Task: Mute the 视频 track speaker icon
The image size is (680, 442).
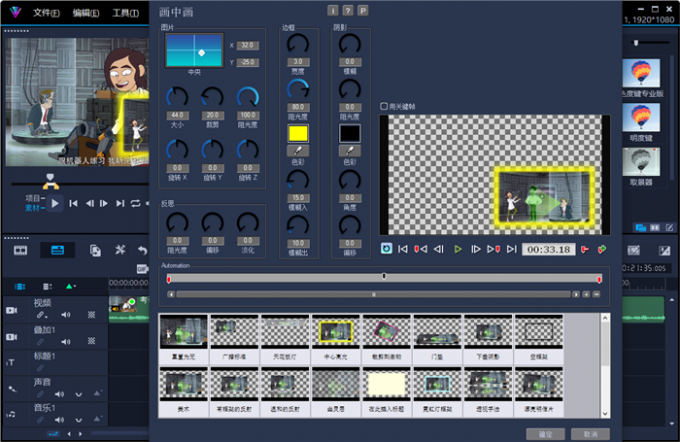Action: (67, 314)
